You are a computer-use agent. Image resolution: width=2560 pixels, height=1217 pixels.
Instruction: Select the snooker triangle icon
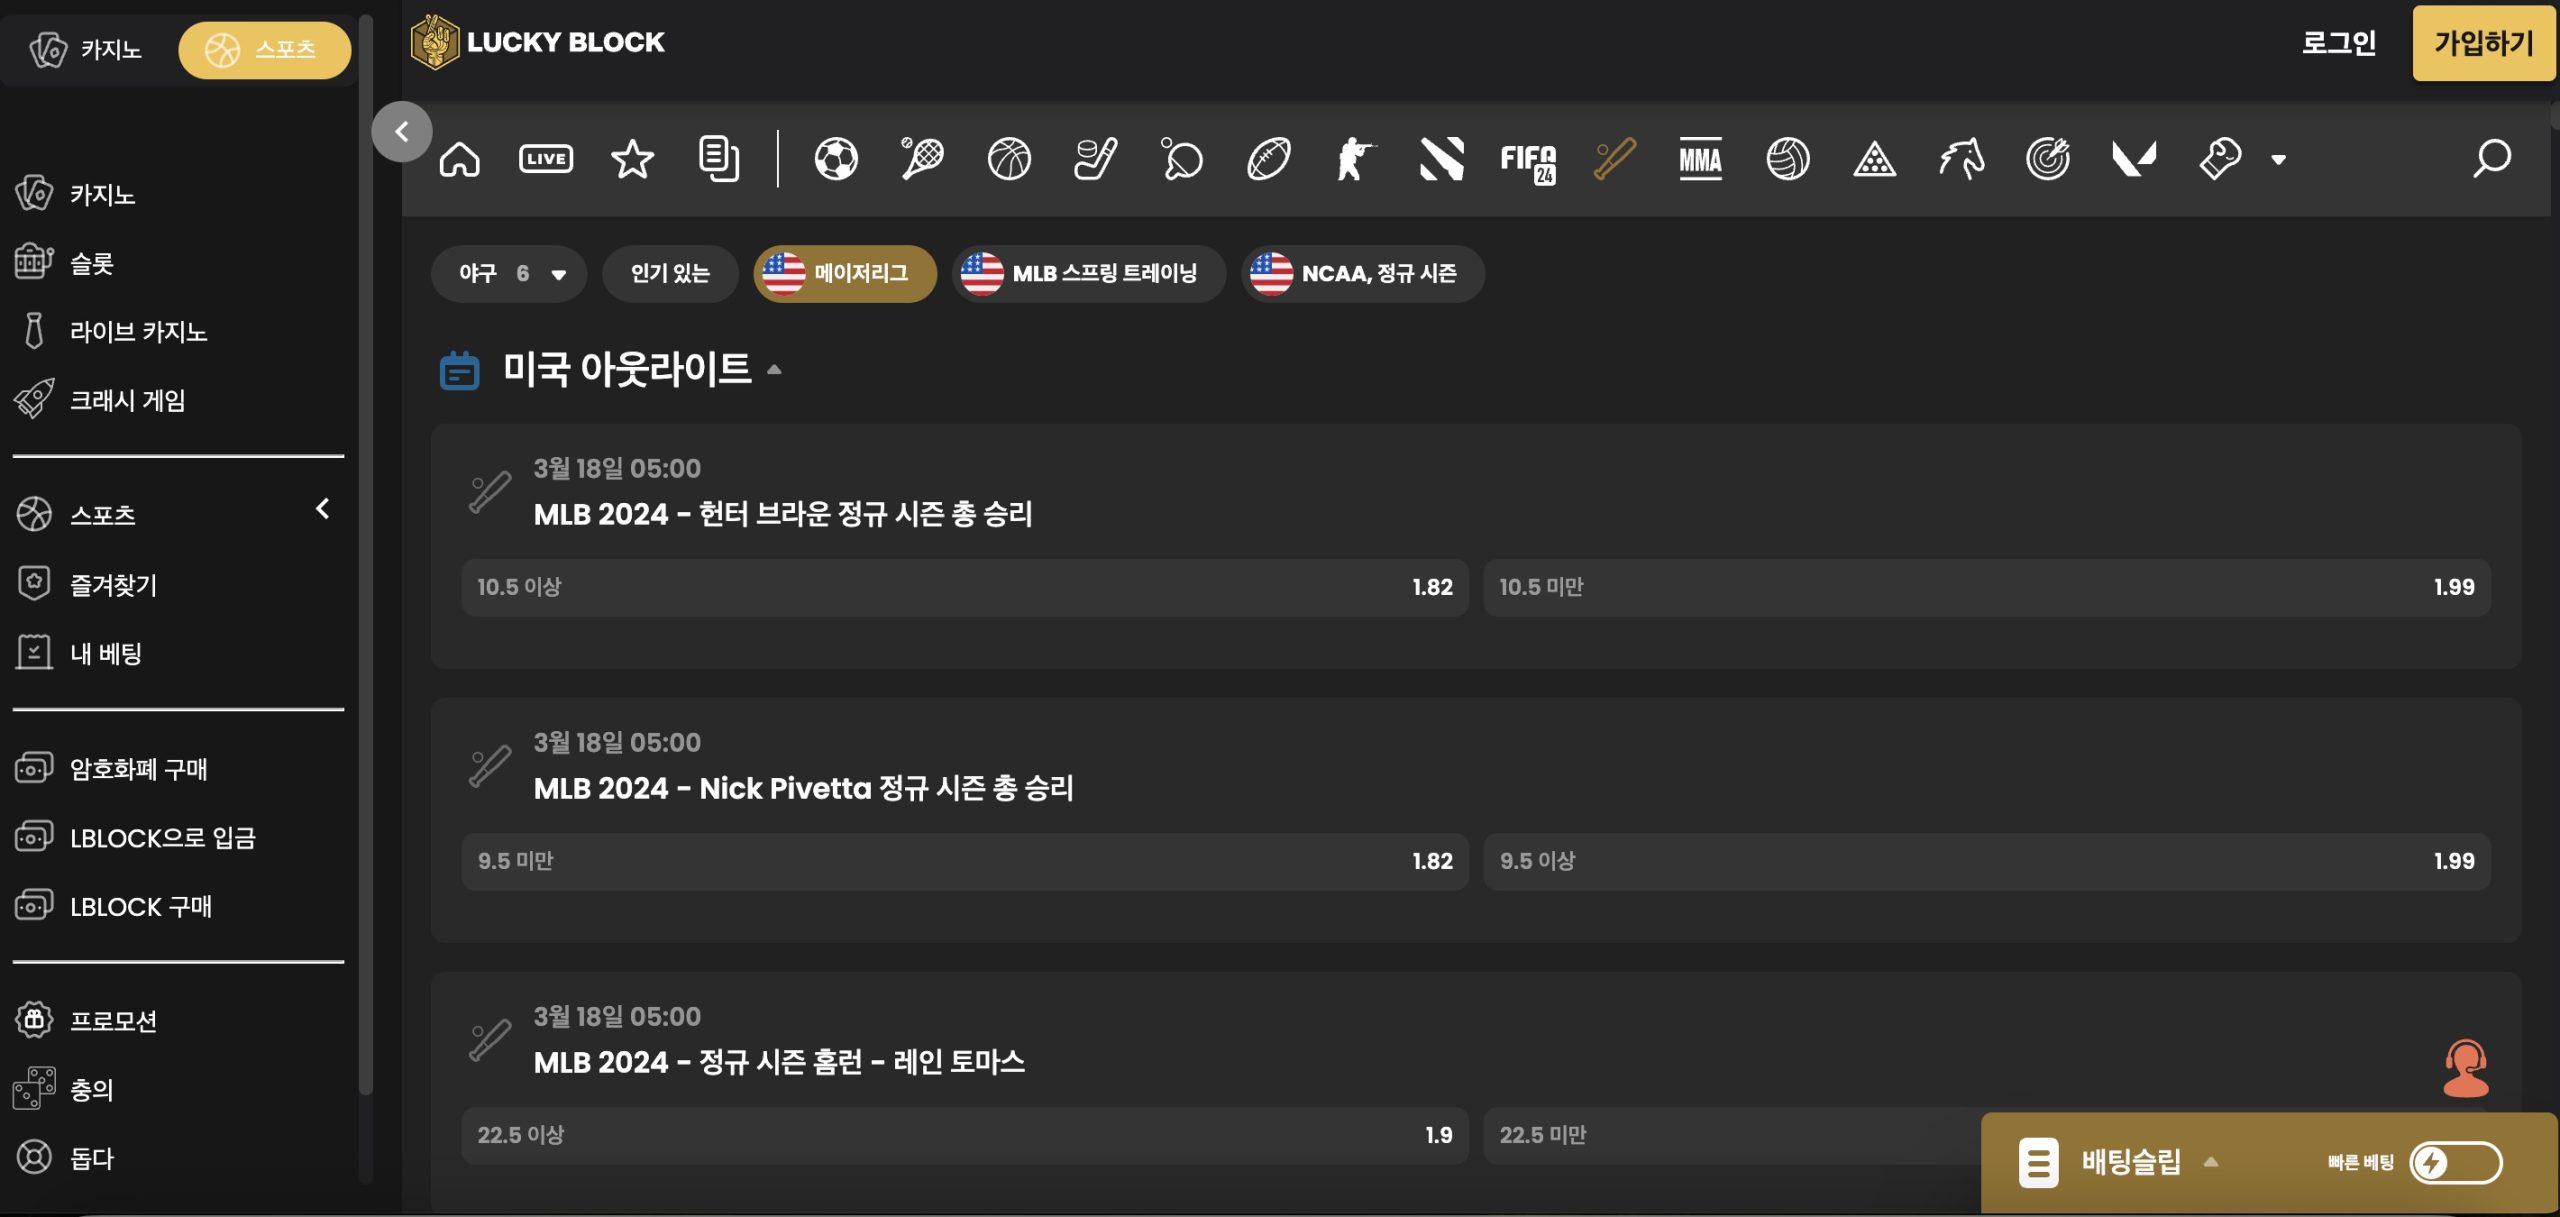(1874, 159)
